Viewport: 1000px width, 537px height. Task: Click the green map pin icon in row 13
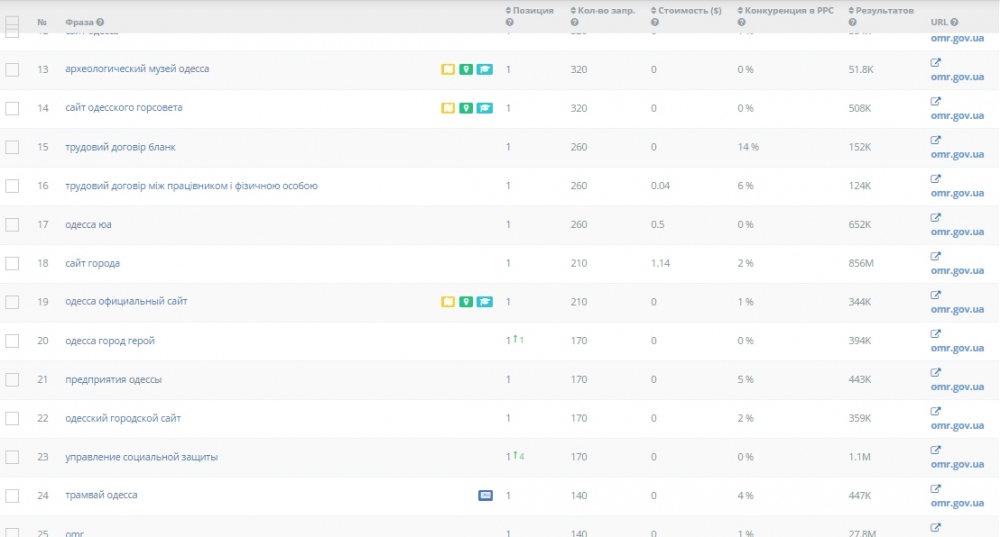point(466,69)
